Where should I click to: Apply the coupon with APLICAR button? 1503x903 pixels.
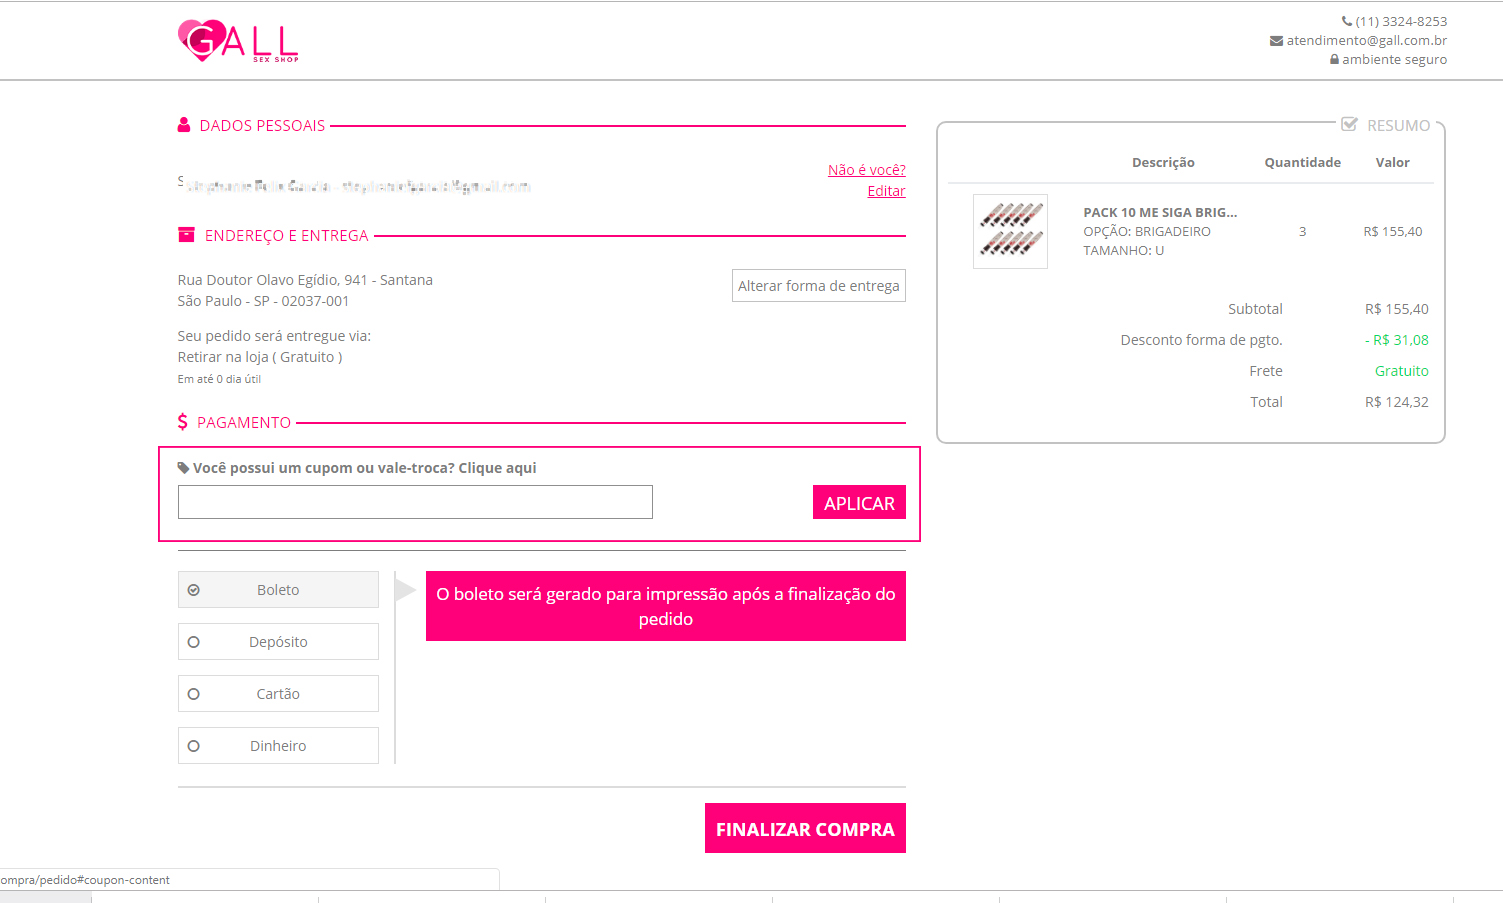[859, 503]
